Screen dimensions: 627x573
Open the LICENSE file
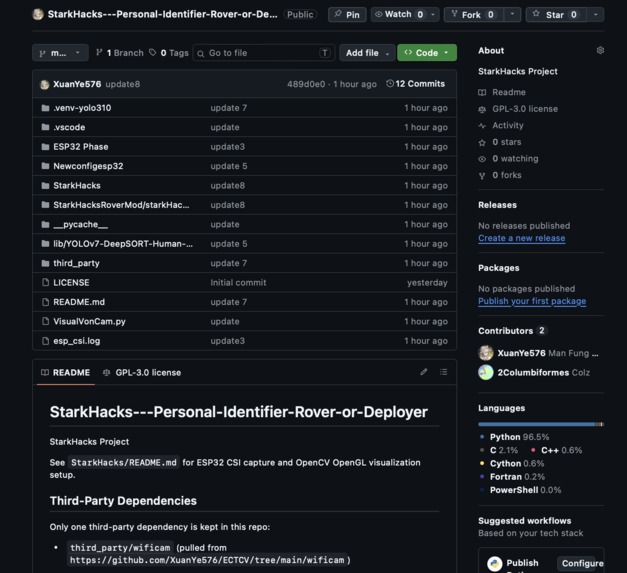(71, 283)
